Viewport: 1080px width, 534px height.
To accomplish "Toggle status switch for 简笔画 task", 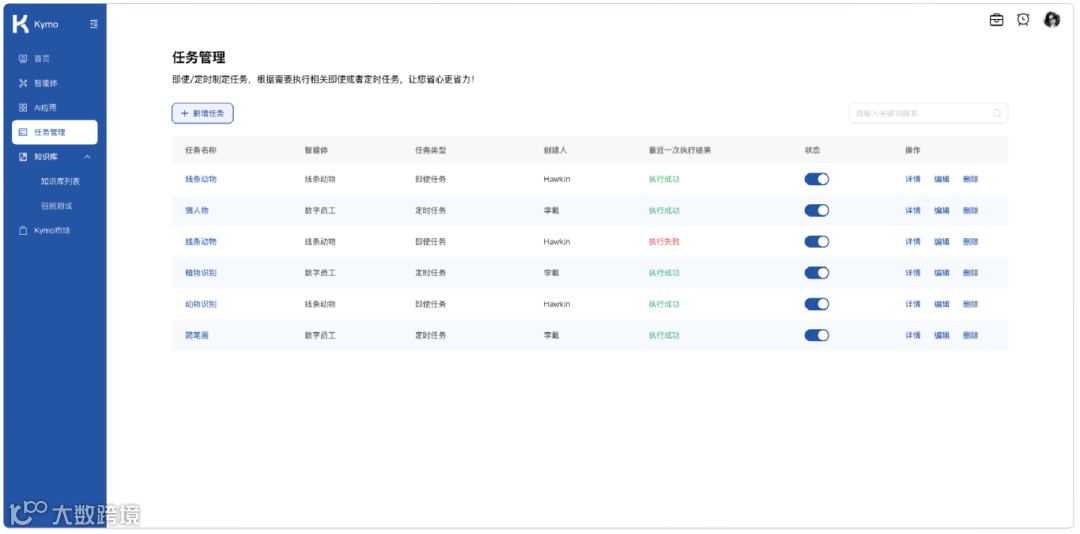I will 816,335.
